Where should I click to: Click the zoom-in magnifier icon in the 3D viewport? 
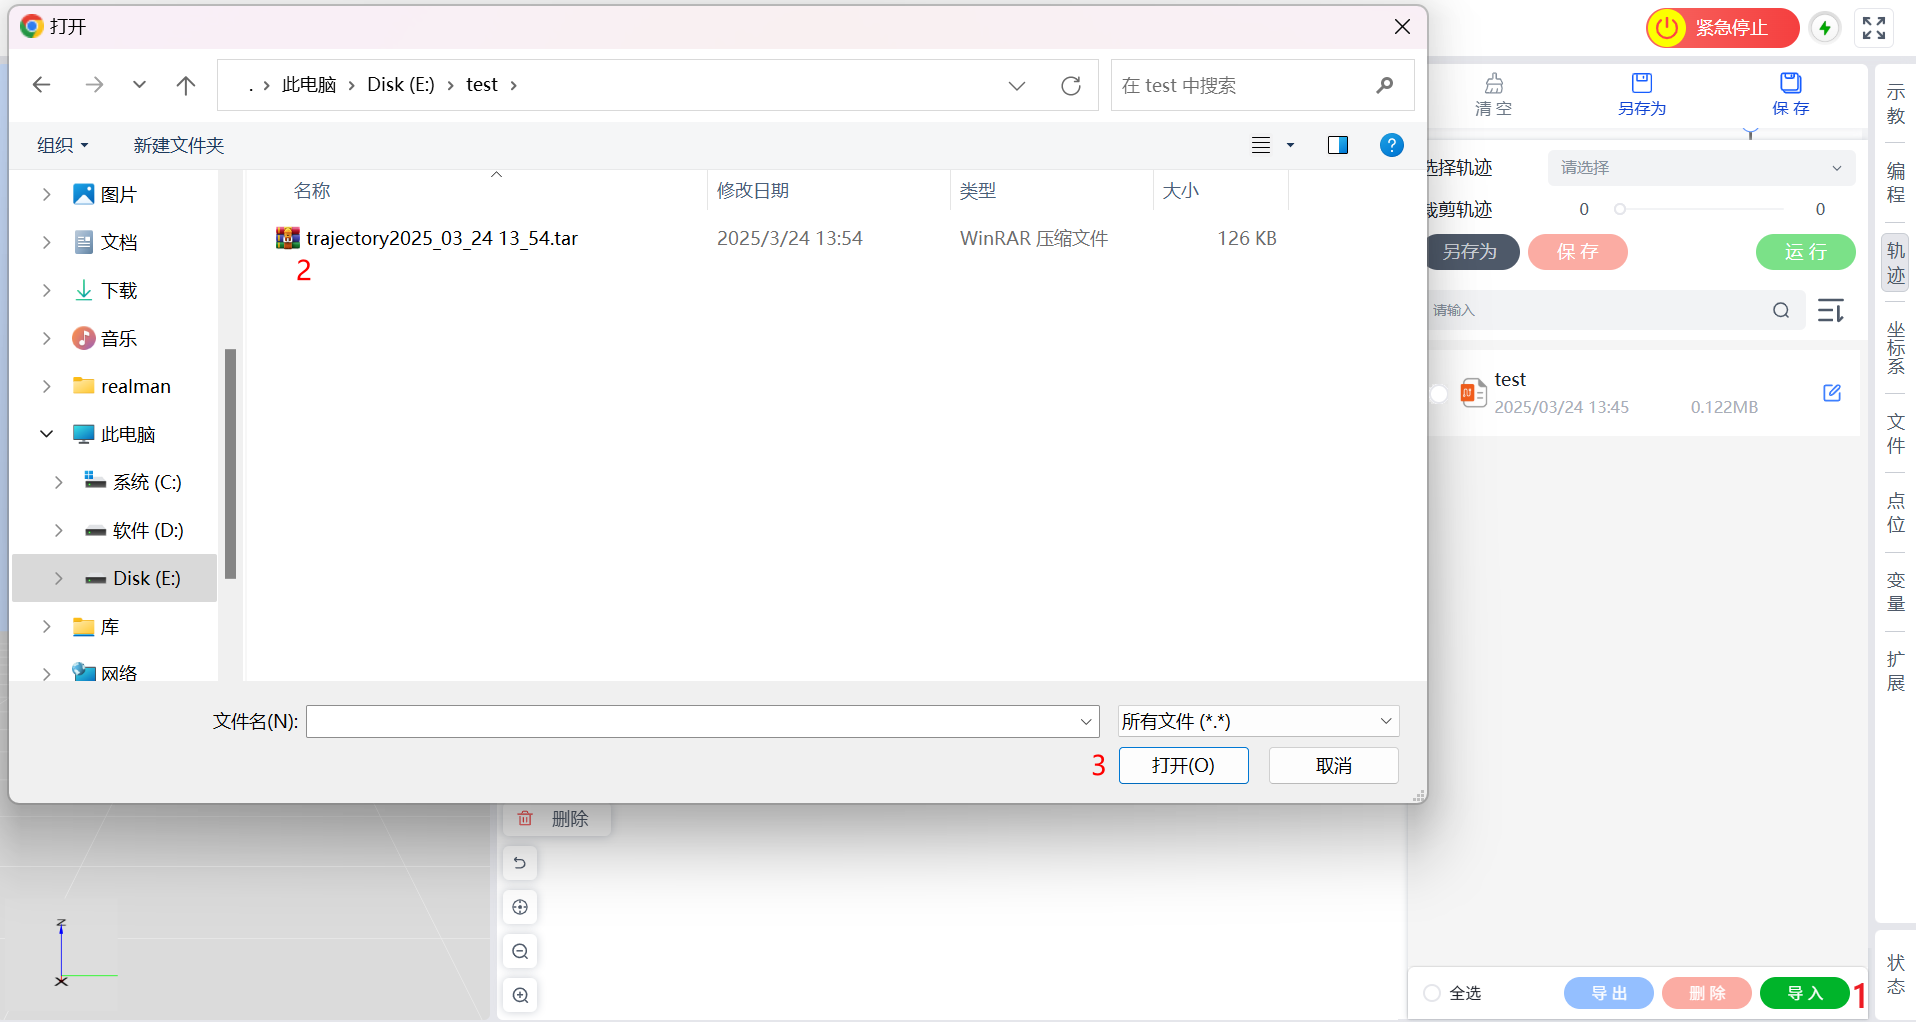tap(519, 994)
